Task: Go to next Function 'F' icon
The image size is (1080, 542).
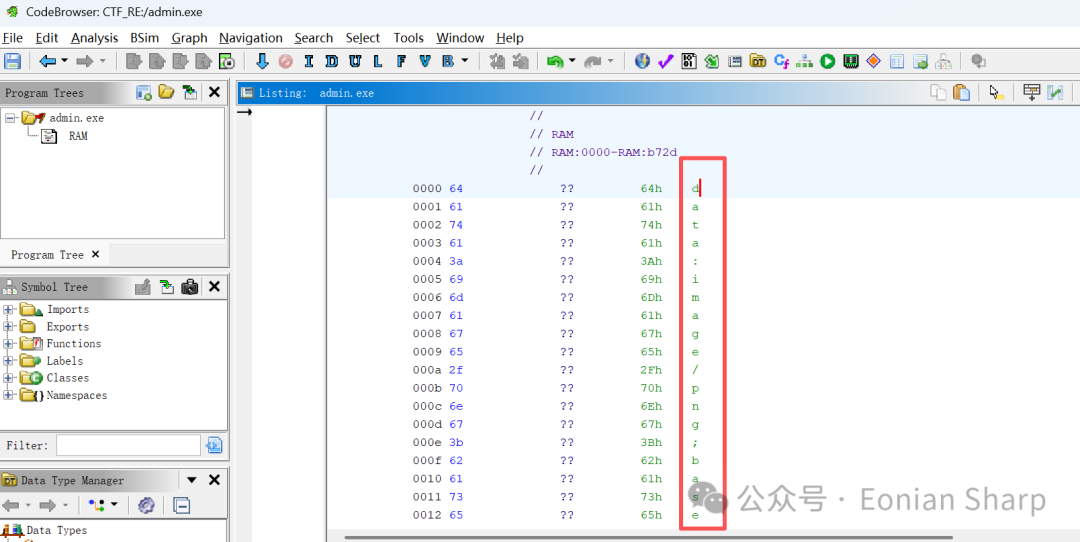Action: click(401, 61)
